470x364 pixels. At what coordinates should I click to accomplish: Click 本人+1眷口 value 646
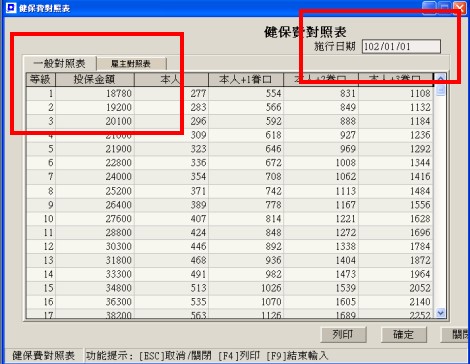(x=246, y=149)
